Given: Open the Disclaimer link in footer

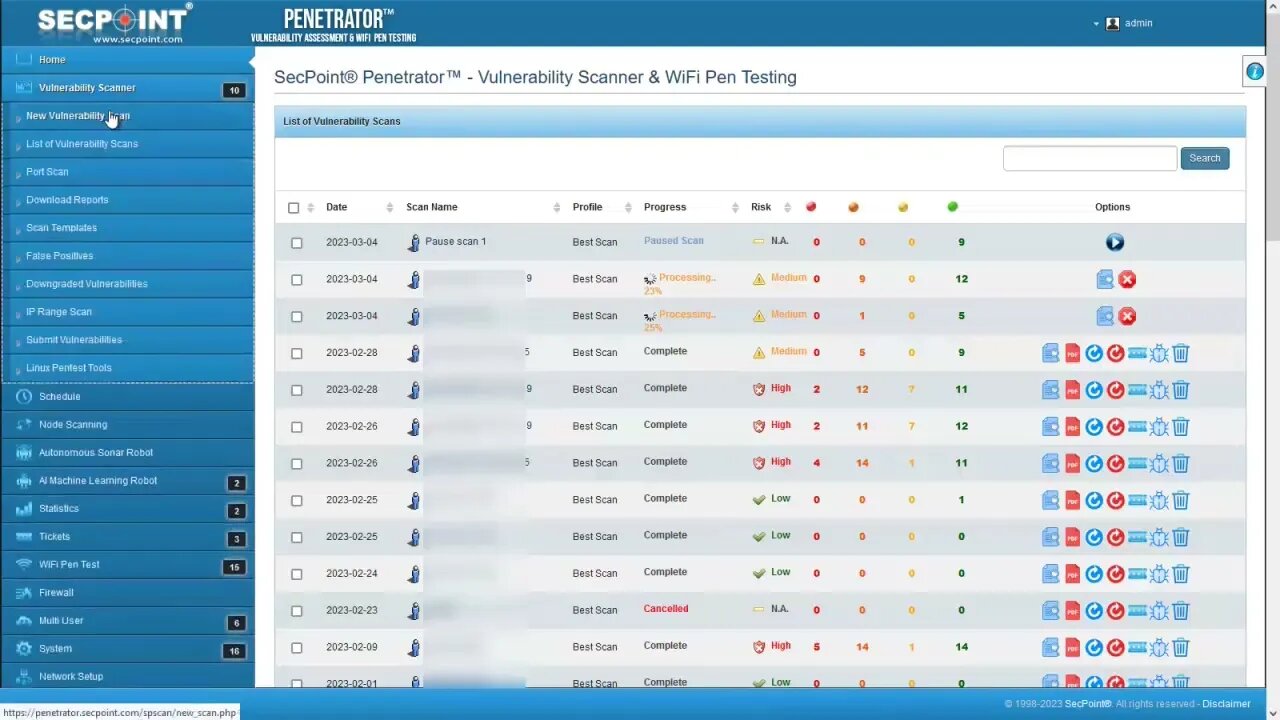Looking at the screenshot, I should pyautogui.click(x=1226, y=704).
